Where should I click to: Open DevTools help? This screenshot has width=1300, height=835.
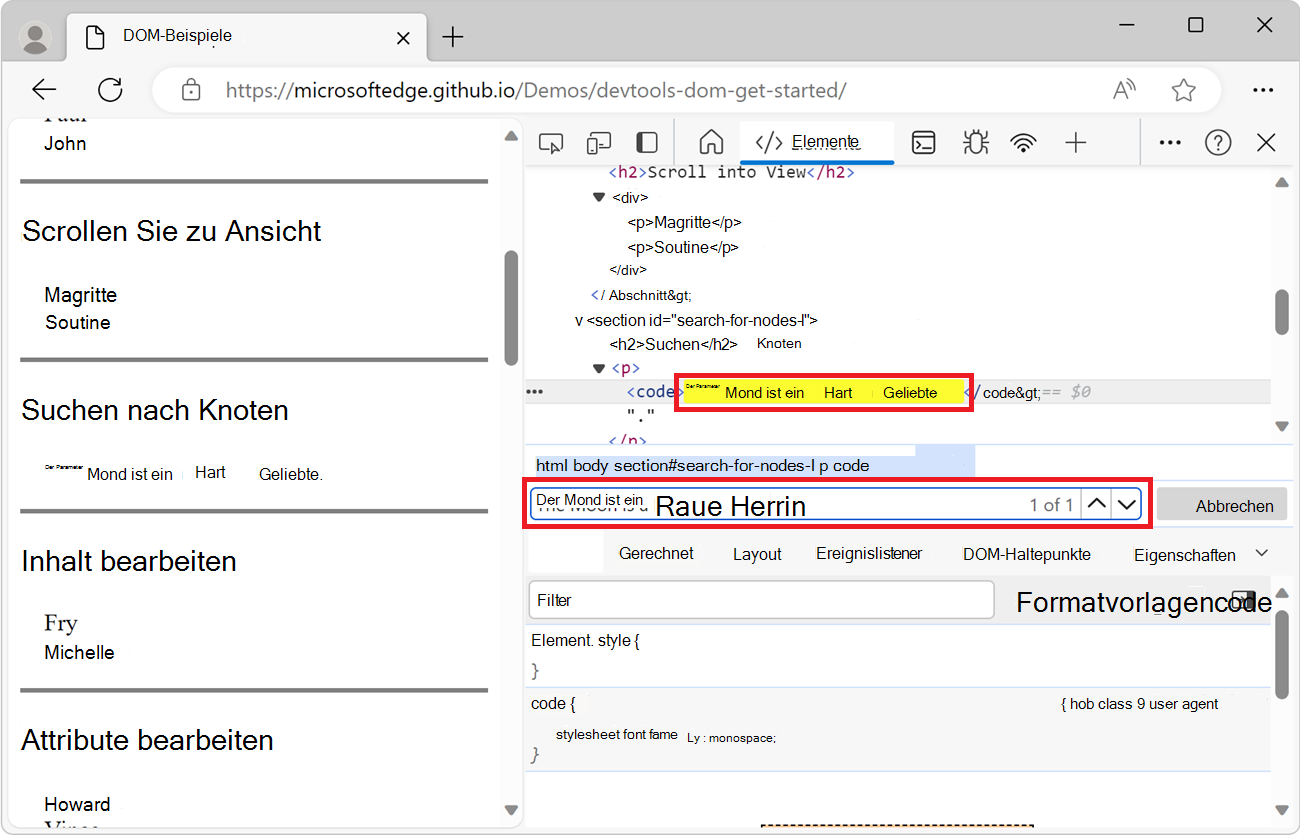[1218, 143]
